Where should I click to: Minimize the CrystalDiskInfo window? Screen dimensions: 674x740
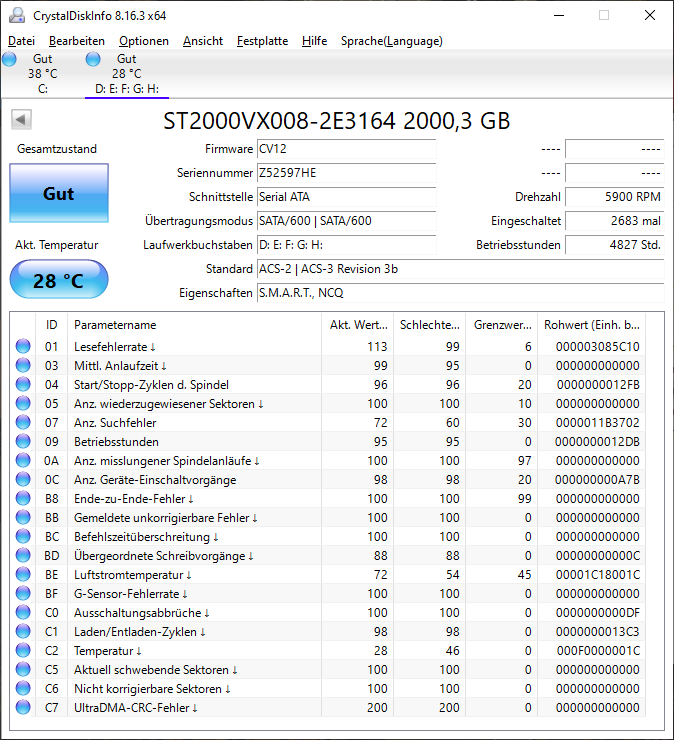(x=559, y=16)
